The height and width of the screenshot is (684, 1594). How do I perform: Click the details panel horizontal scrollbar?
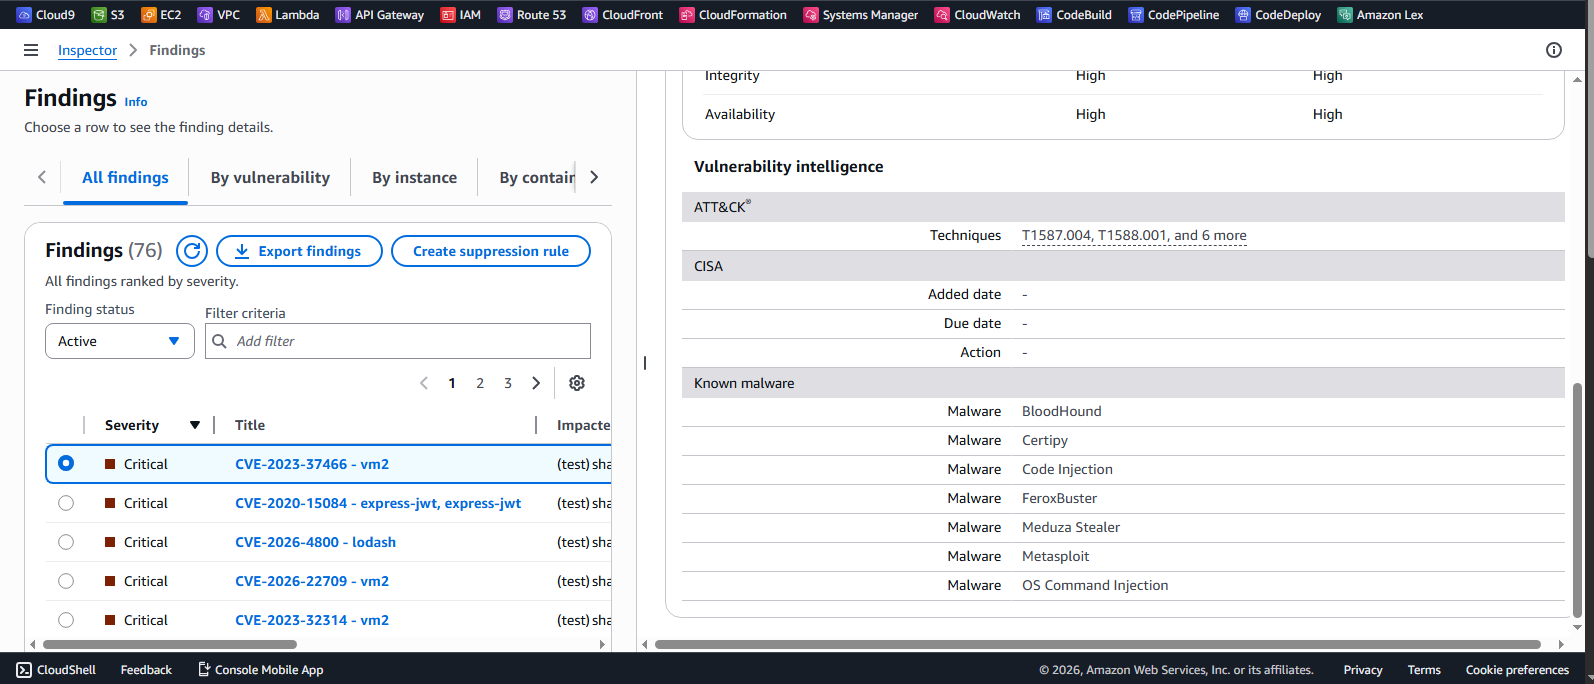[x=1098, y=645]
